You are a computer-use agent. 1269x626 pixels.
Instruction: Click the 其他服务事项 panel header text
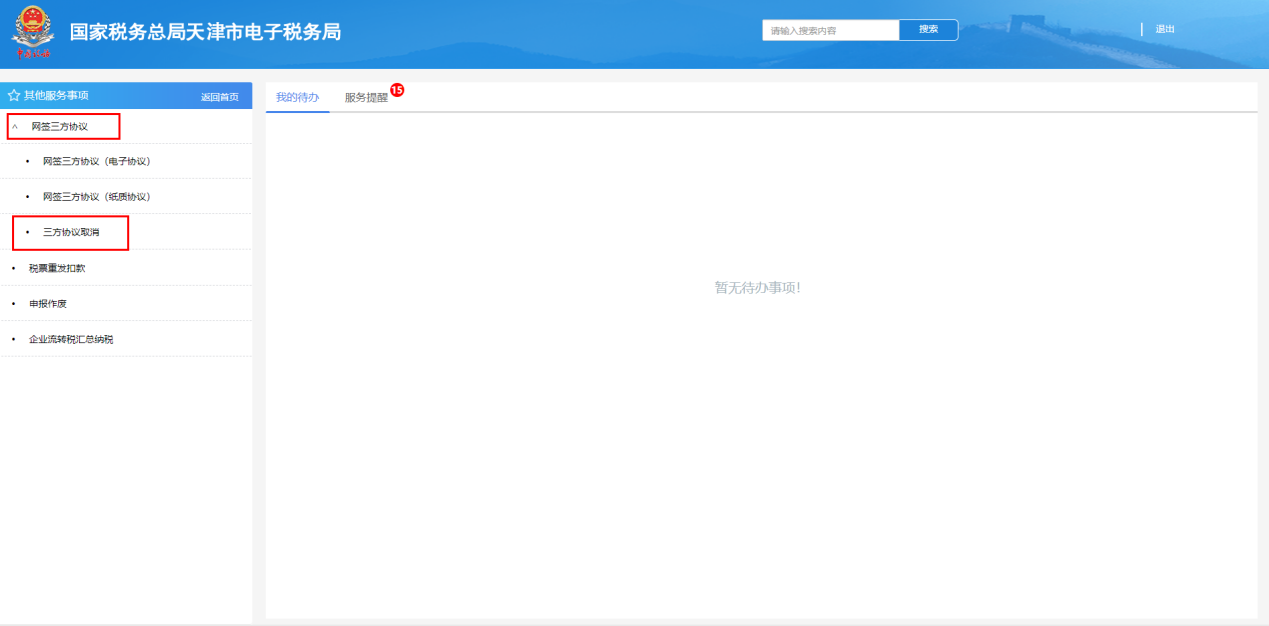pos(56,96)
